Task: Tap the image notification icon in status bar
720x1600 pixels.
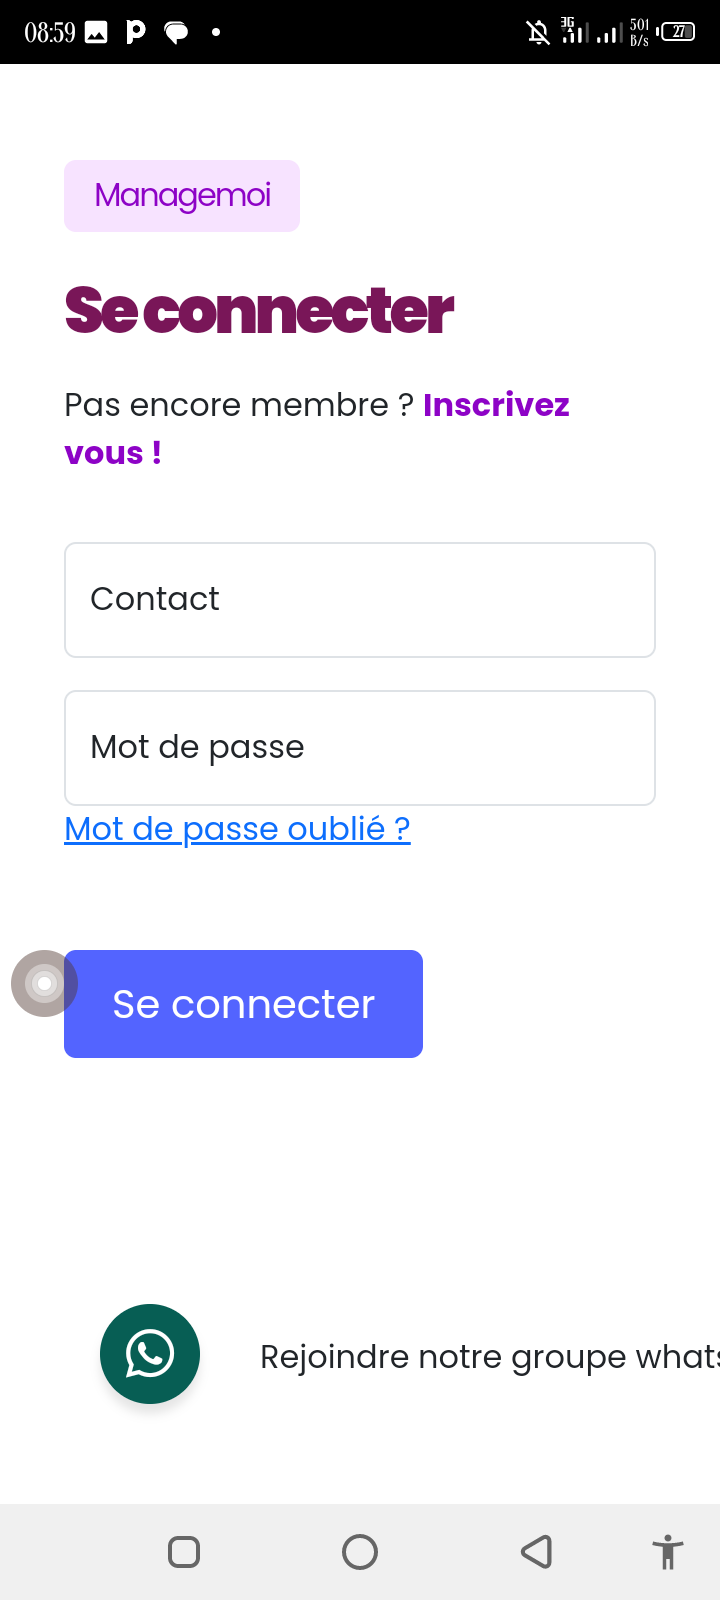Action: coord(96,33)
